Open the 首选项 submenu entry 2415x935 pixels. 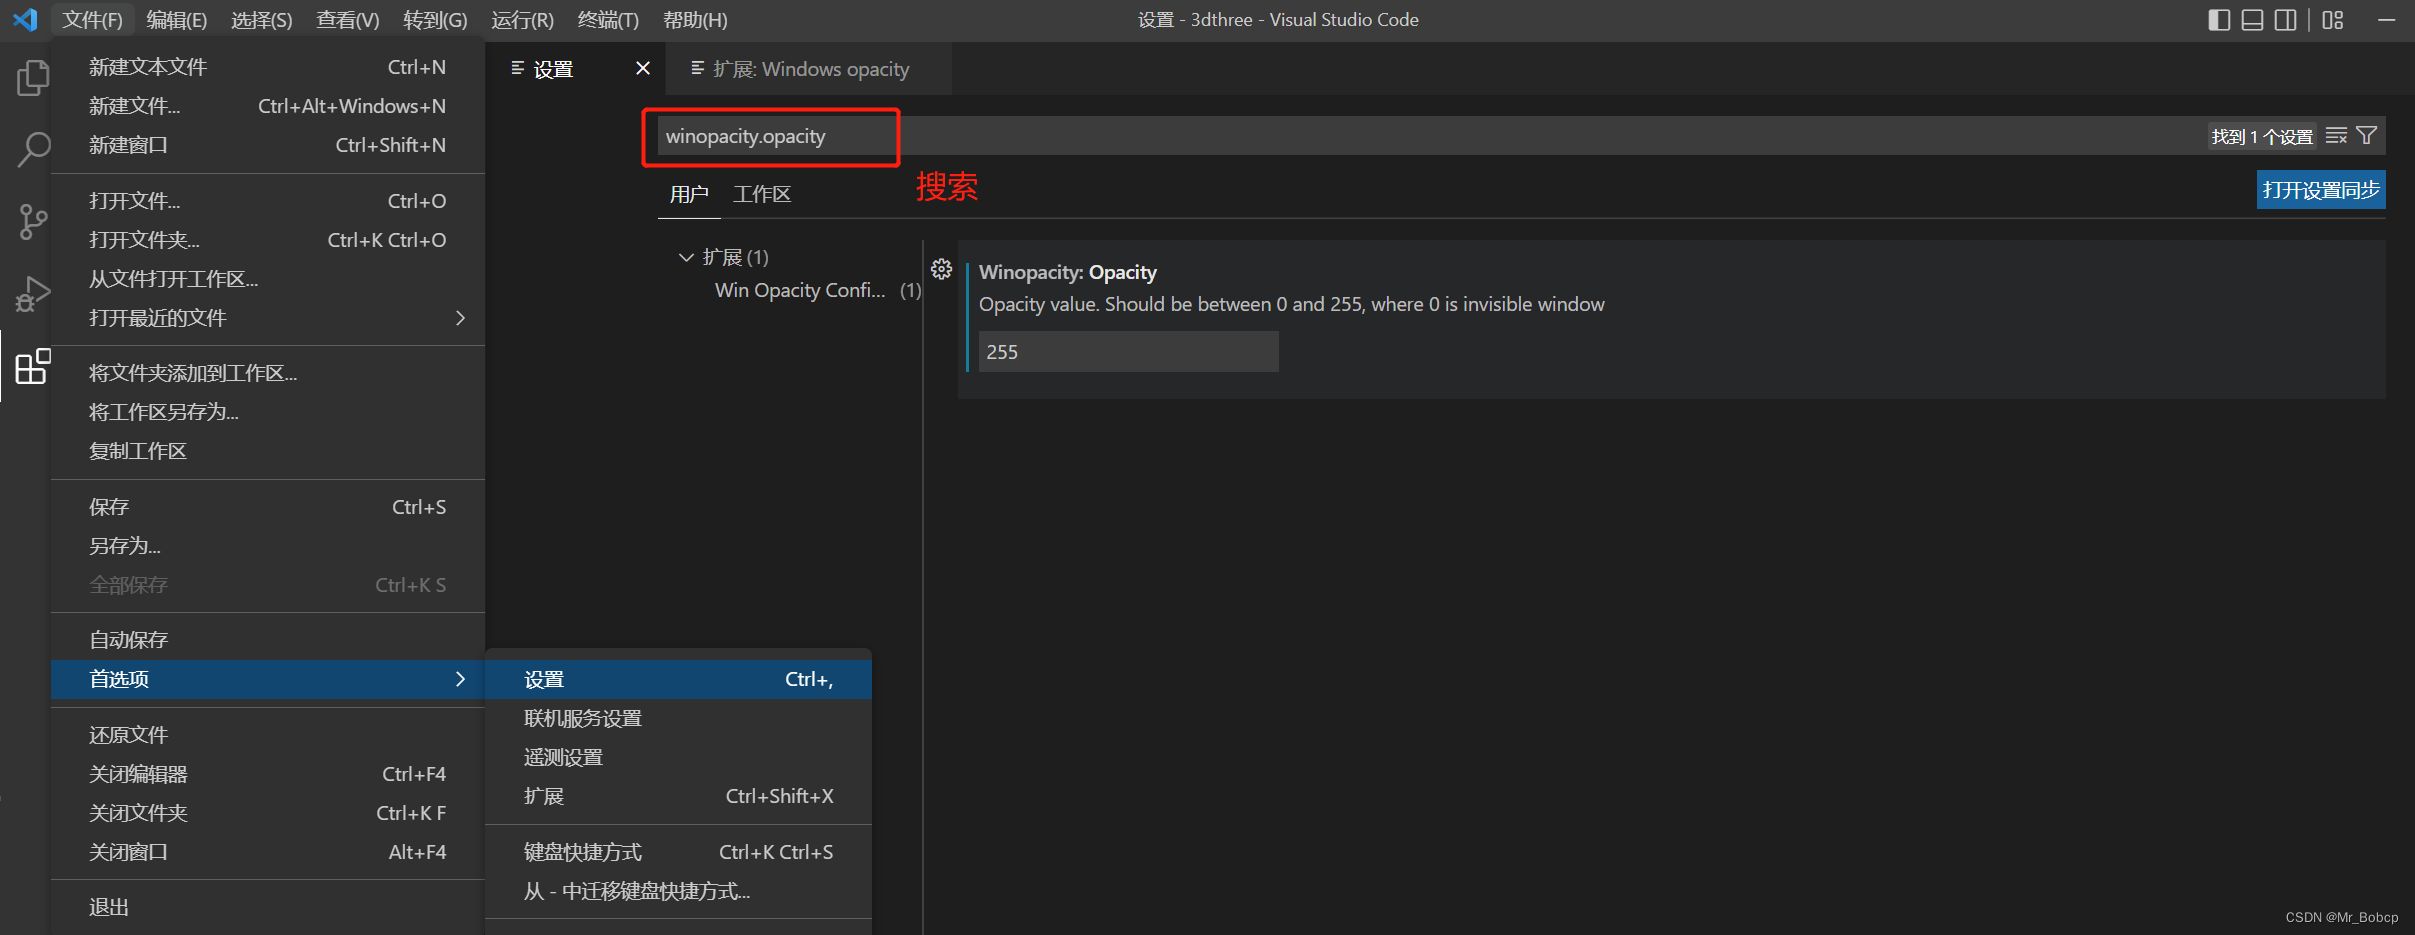click(x=268, y=679)
